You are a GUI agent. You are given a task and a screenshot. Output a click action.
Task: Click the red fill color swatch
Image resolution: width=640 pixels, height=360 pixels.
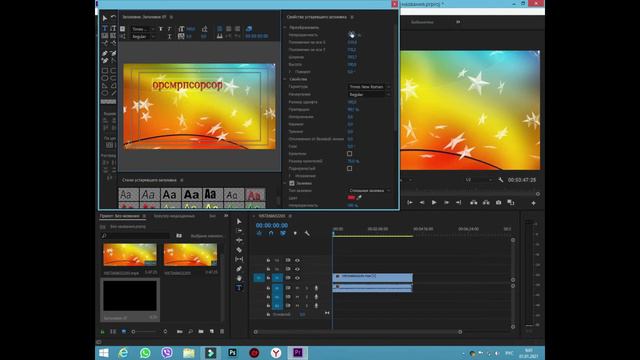[351, 198]
